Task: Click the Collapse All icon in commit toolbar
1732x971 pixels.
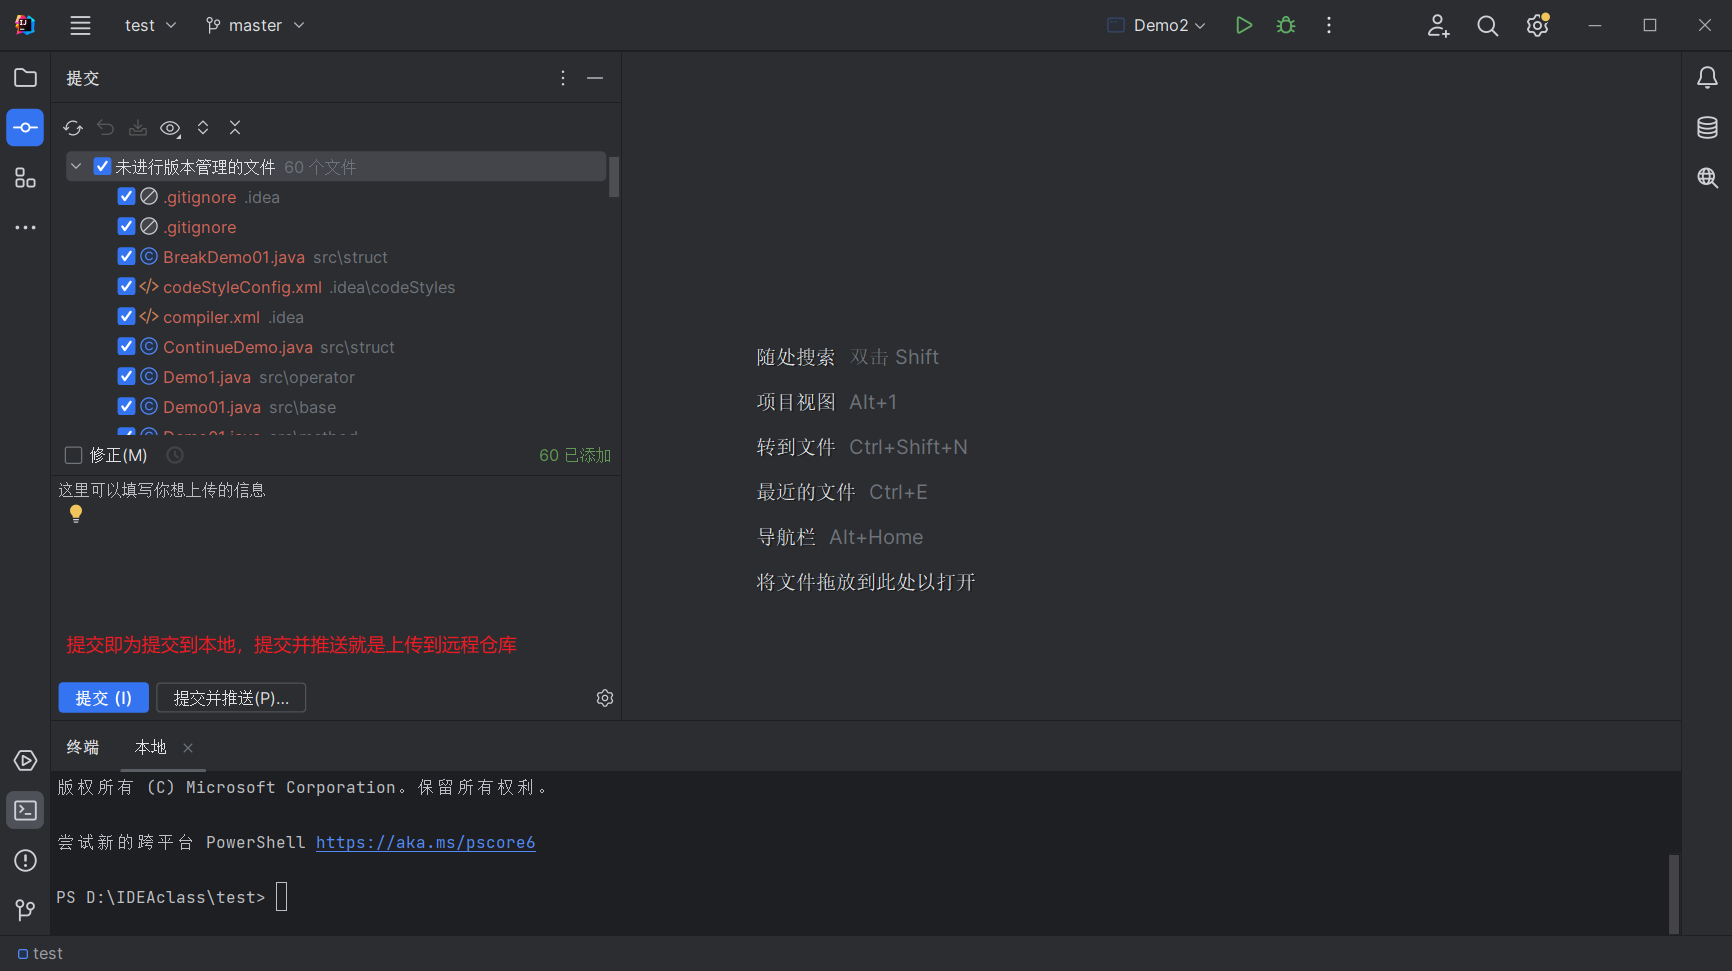Action: pos(235,128)
